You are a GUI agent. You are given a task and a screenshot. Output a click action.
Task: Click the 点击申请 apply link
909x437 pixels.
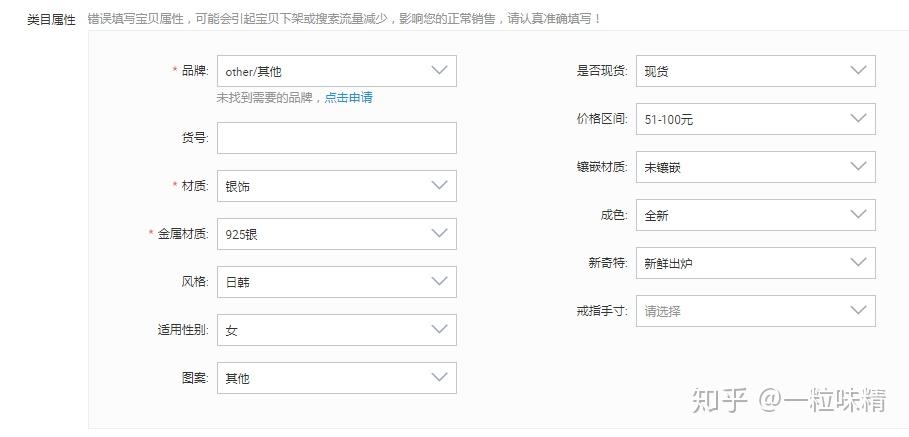348,98
